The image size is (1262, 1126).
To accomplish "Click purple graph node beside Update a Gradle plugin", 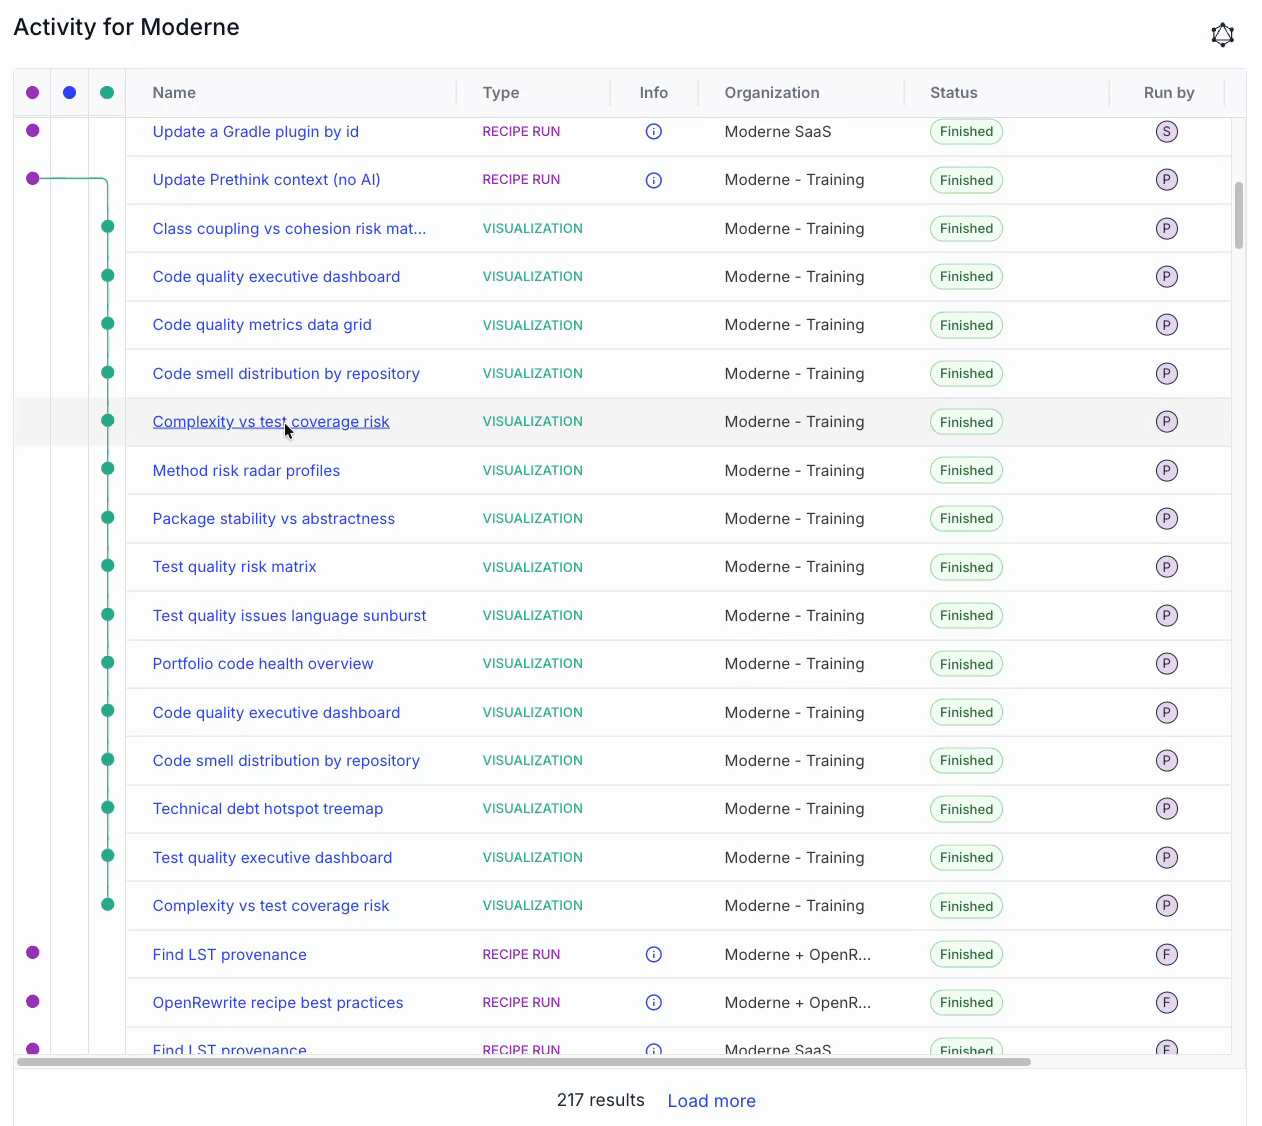I will [x=32, y=130].
